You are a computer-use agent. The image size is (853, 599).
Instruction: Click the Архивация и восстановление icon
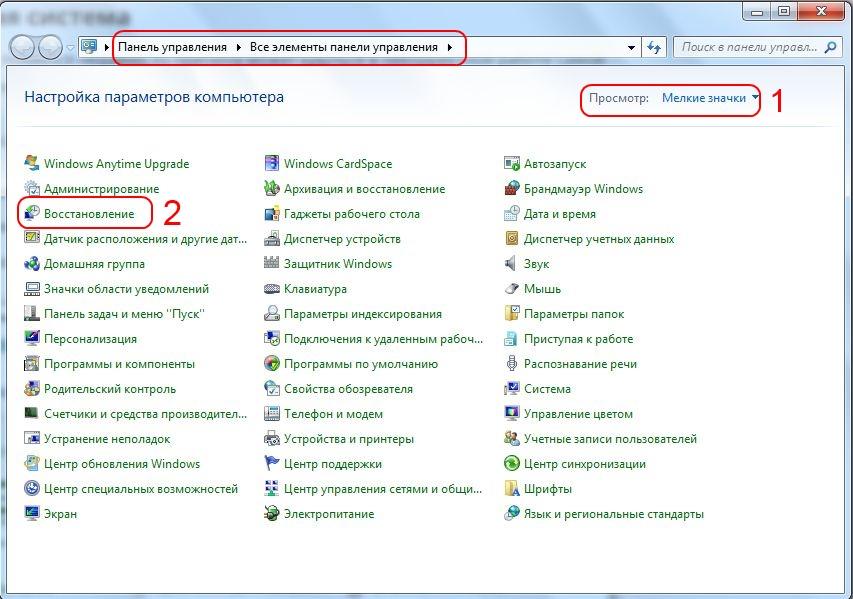271,188
